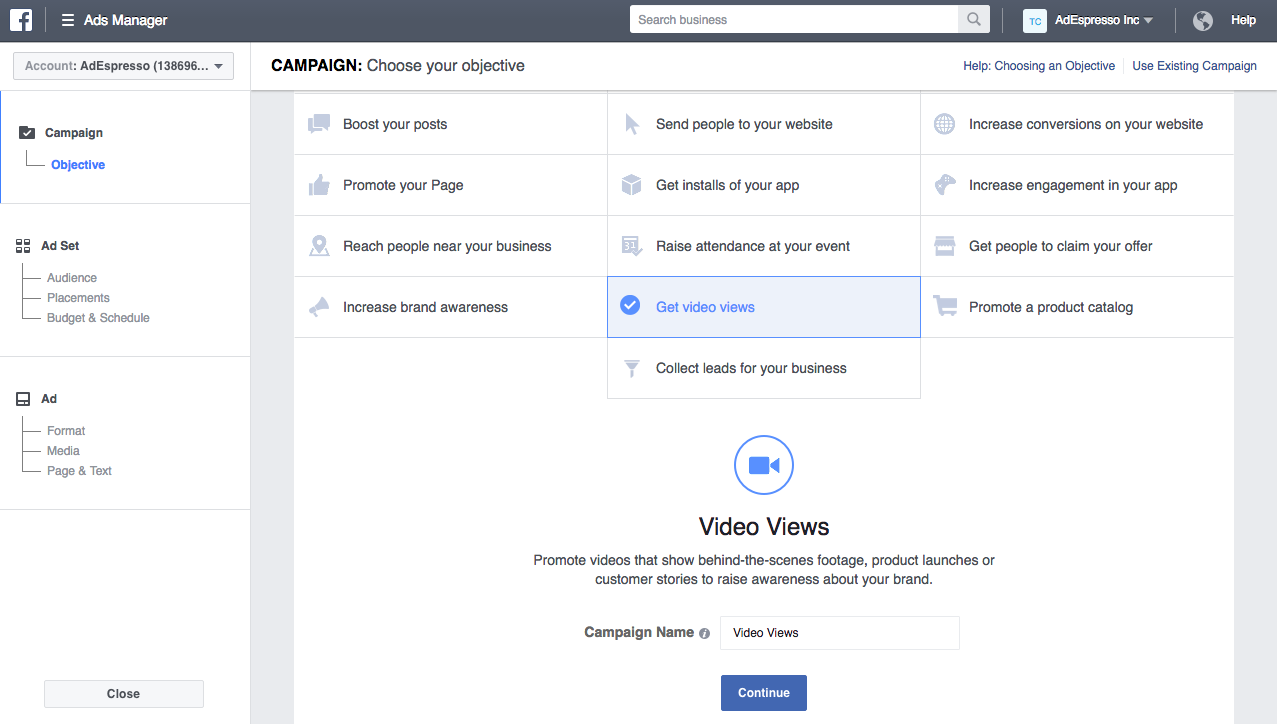The width and height of the screenshot is (1277, 724).
Task: Select Objective in the Campaign tree
Action: point(78,165)
